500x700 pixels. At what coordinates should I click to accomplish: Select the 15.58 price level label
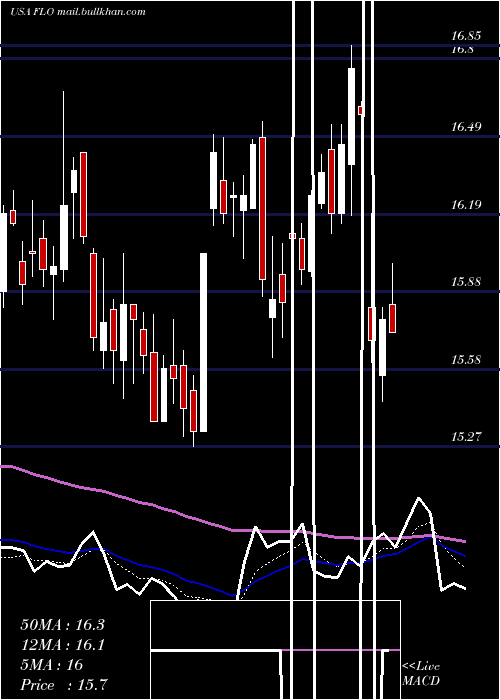466,359
